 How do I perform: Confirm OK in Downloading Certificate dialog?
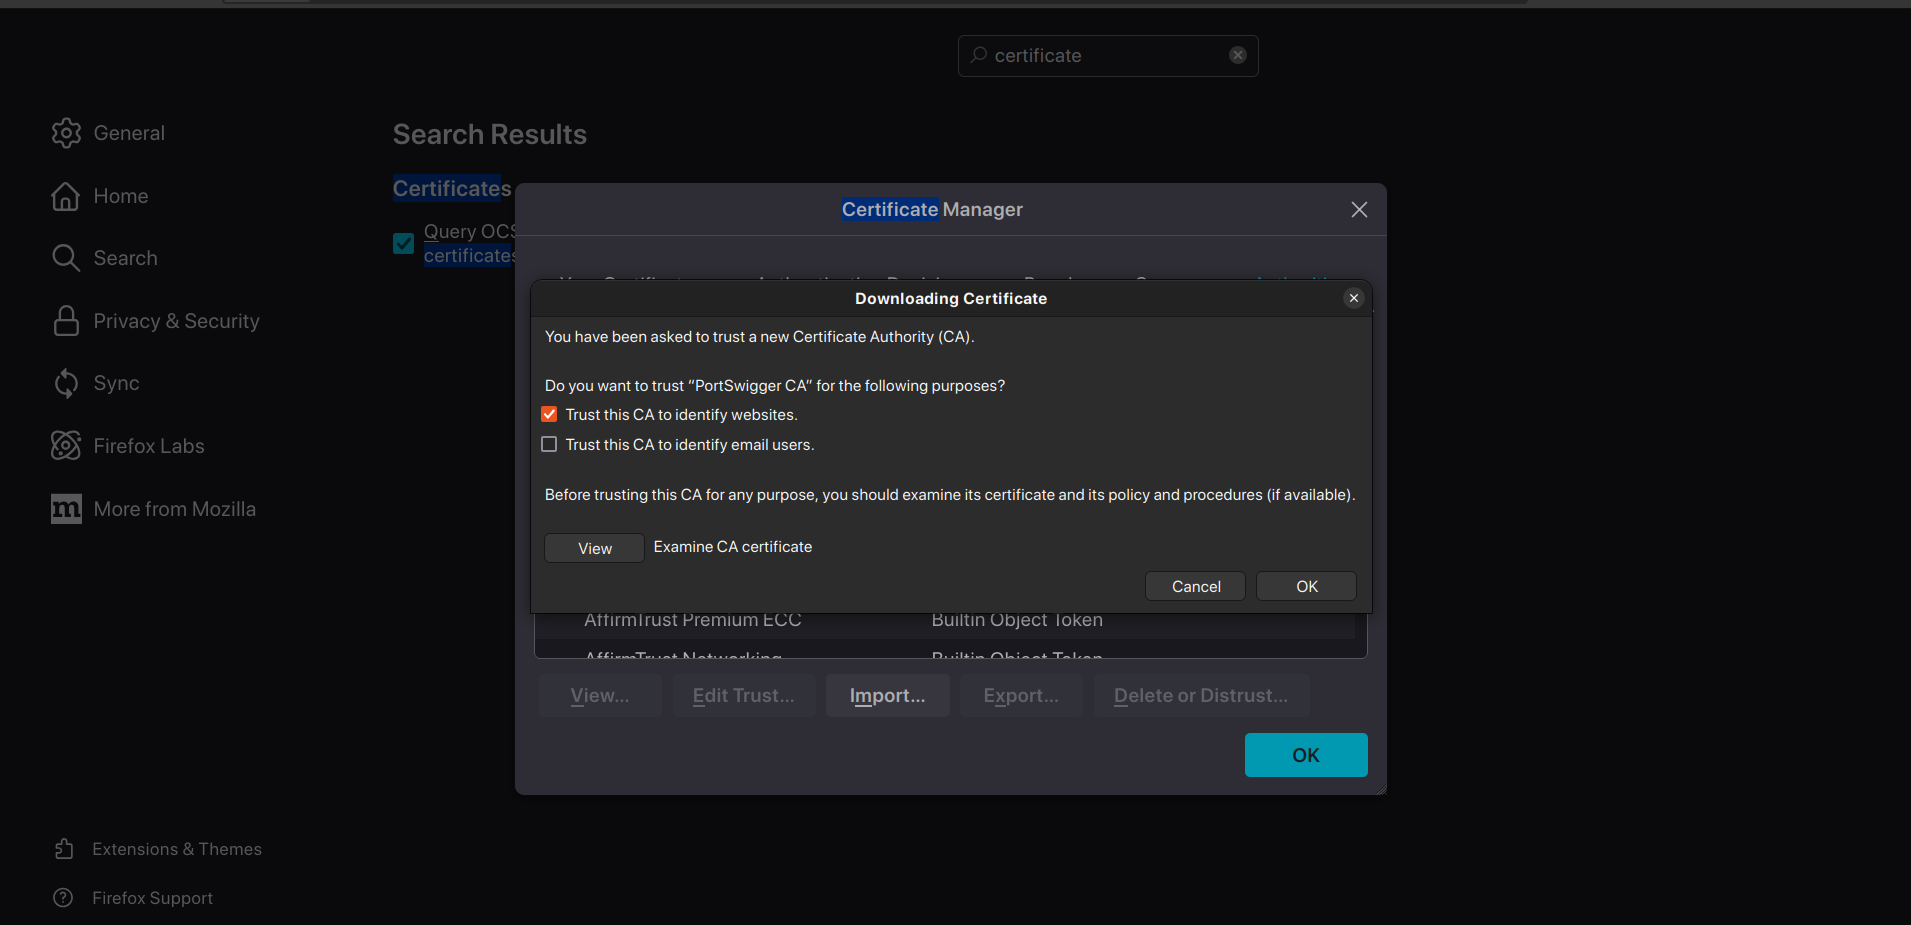1306,586
